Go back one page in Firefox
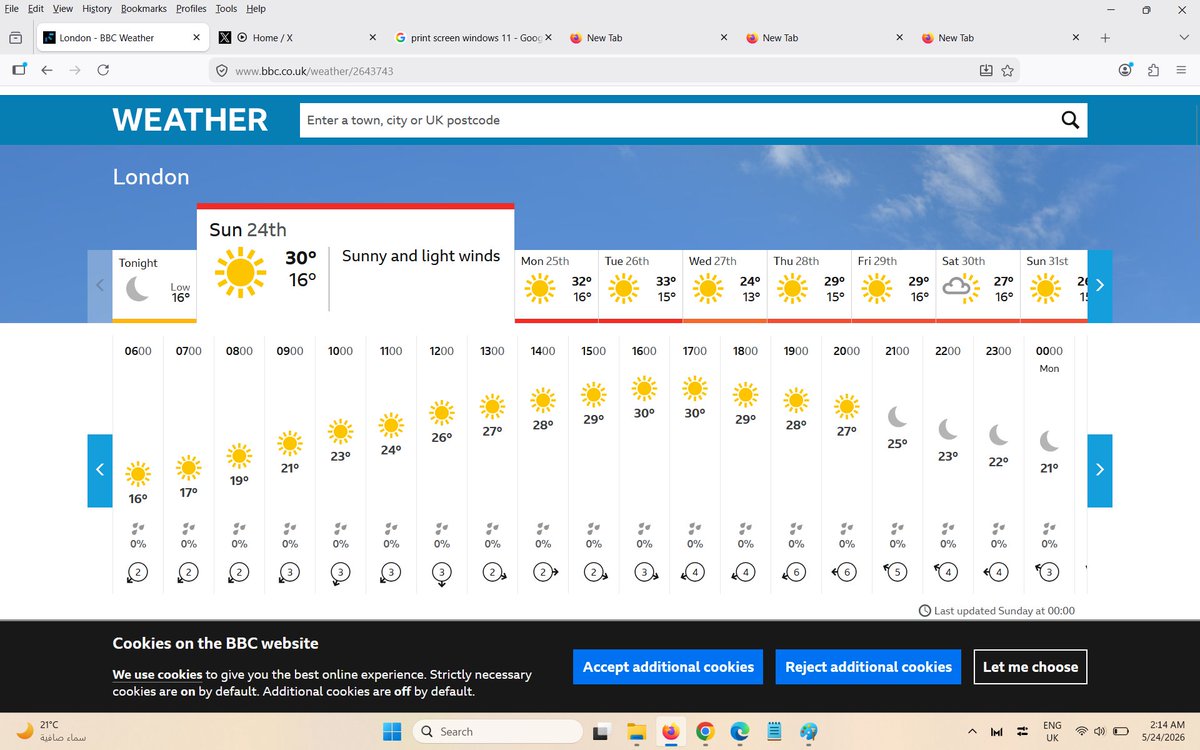Viewport: 1200px width, 750px height. pyautogui.click(x=47, y=70)
